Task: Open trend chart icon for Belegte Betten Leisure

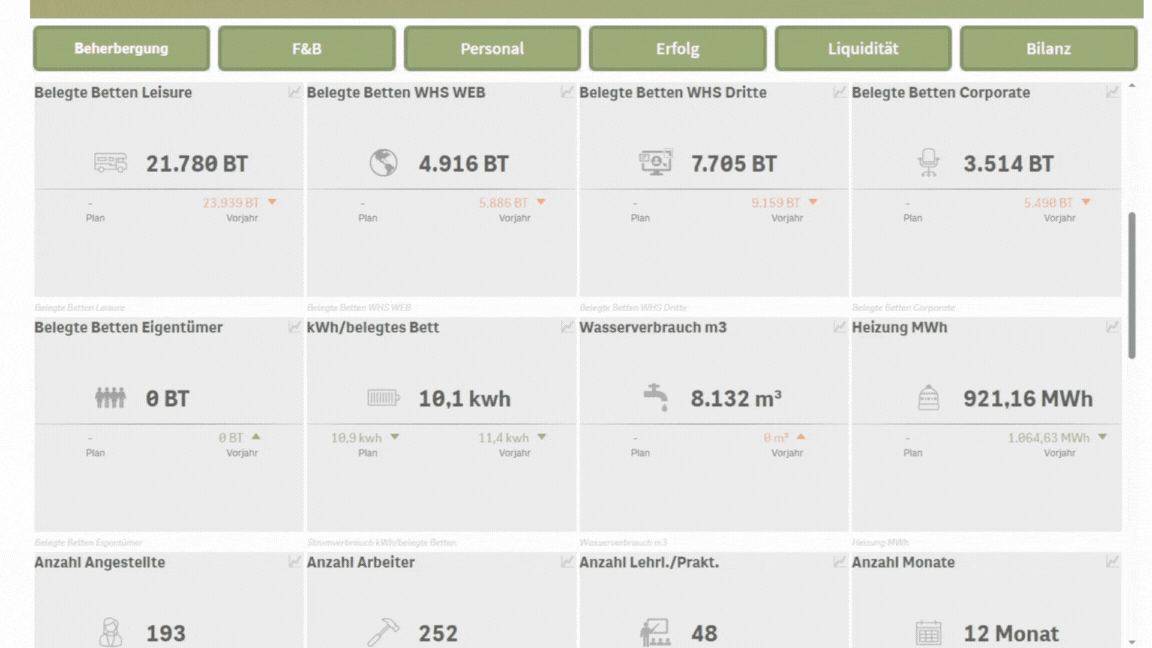Action: [295, 92]
